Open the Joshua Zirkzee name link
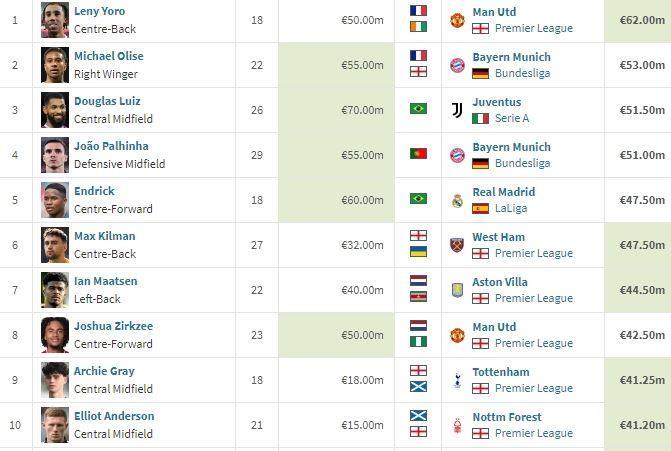Image resolution: width=671 pixels, height=451 pixels. 113,326
